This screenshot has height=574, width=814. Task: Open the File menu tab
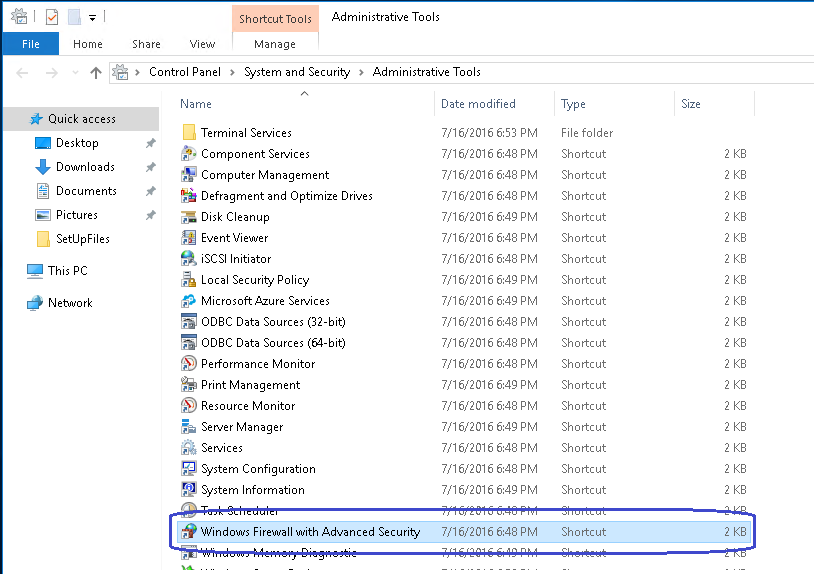[31, 44]
